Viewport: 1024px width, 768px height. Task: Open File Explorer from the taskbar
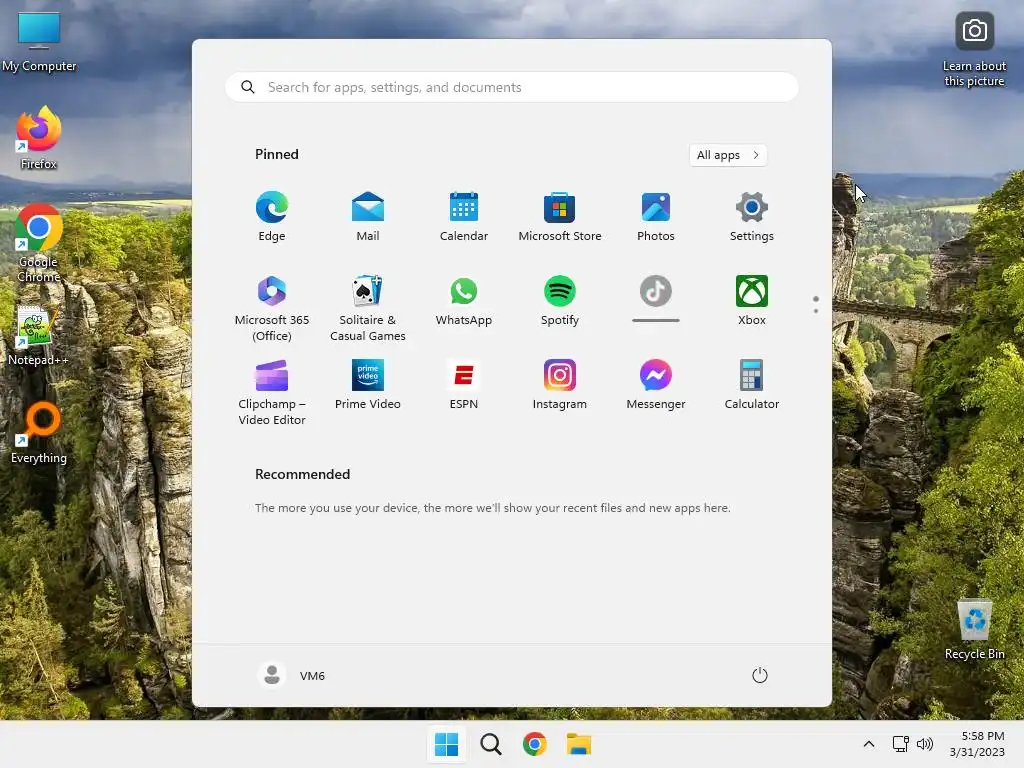[579, 744]
